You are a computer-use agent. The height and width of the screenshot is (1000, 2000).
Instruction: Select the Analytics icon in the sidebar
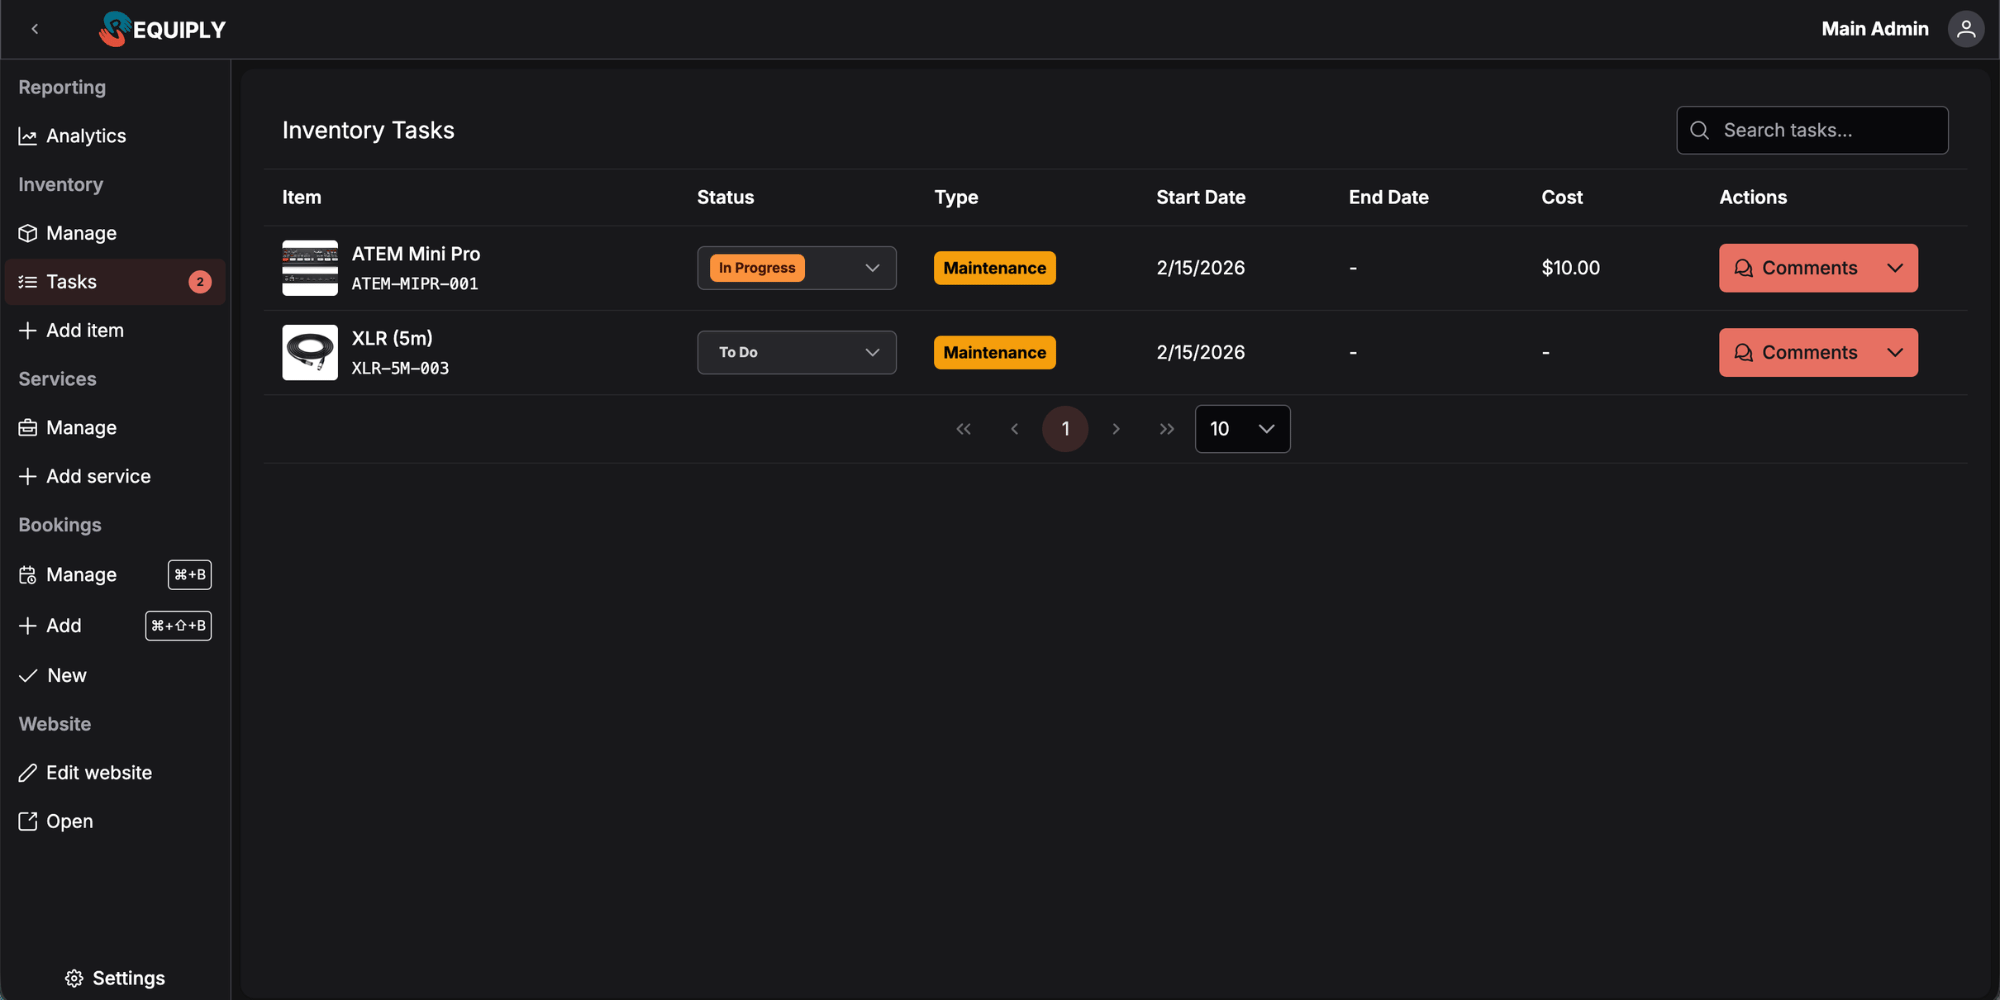click(28, 136)
